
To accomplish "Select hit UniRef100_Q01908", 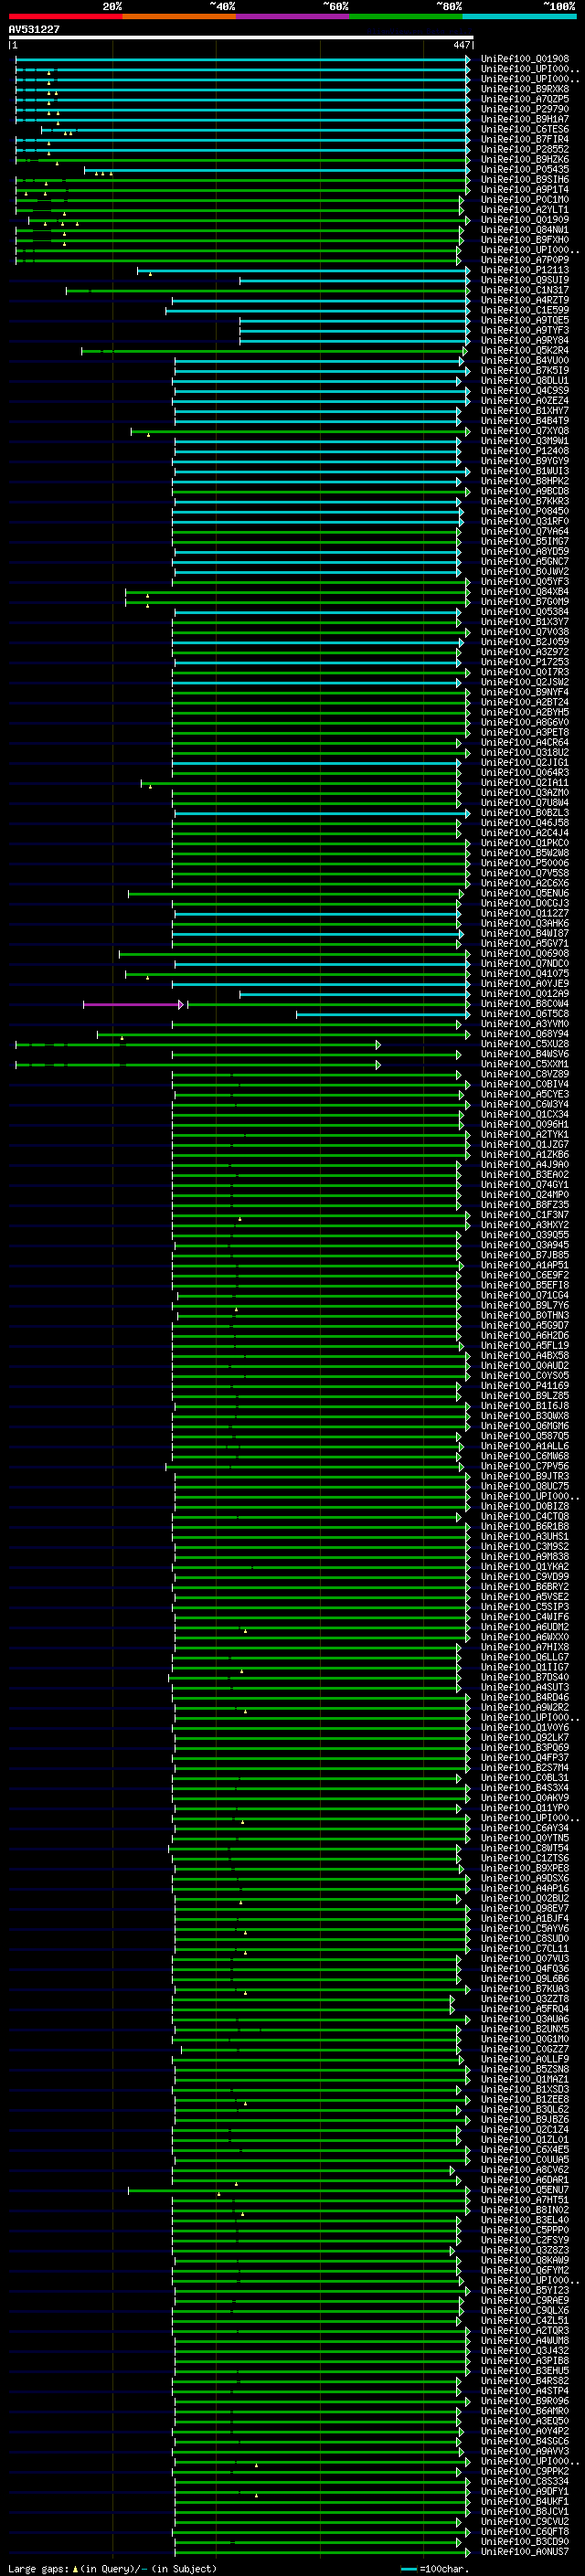I will [x=524, y=59].
